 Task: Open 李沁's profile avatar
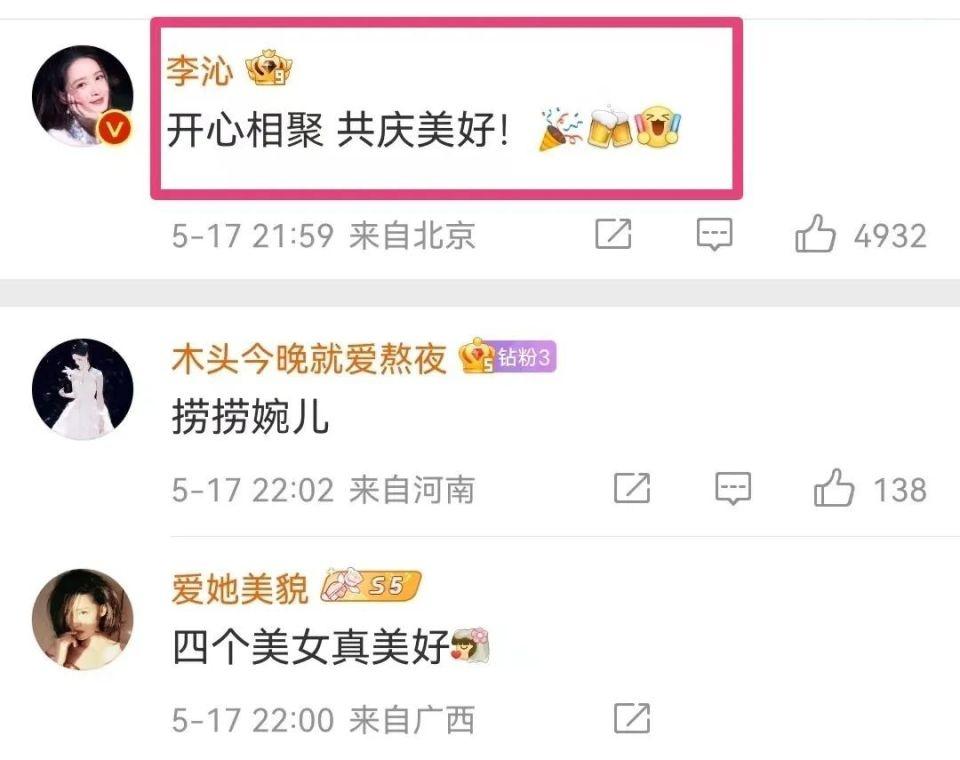point(83,96)
